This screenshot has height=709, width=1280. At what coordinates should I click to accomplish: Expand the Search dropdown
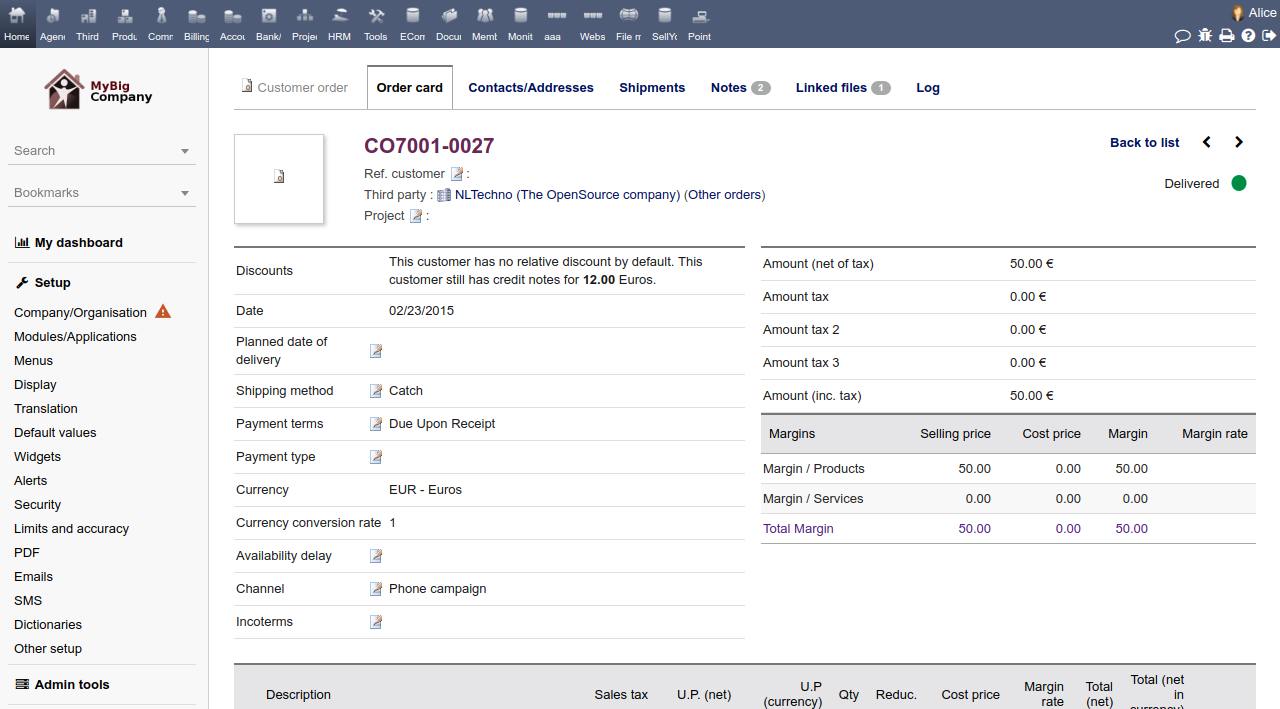pyautogui.click(x=185, y=151)
